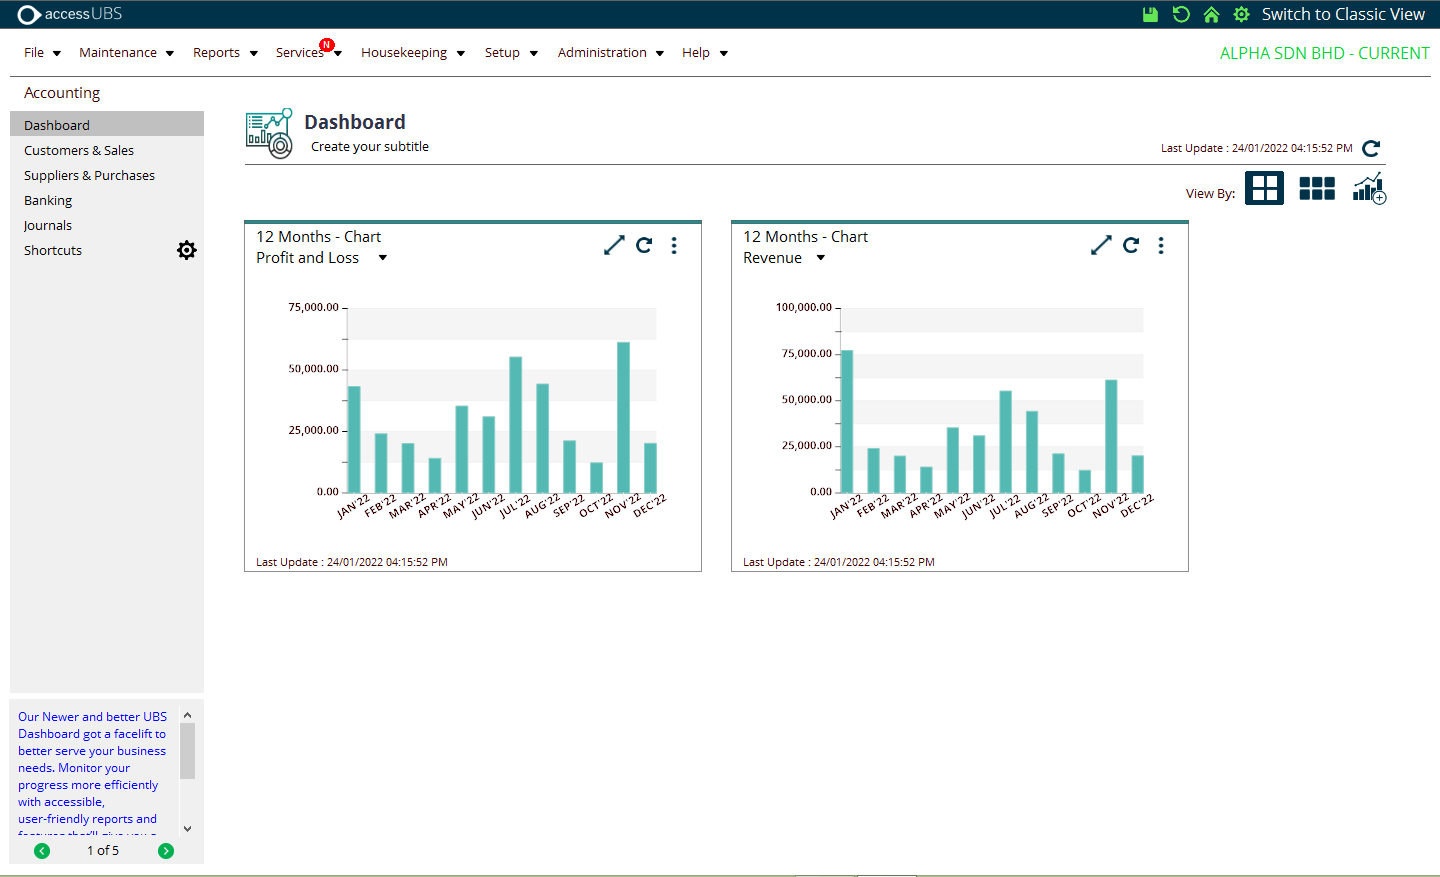Open the Revenue chart type dropdown

[821, 258]
